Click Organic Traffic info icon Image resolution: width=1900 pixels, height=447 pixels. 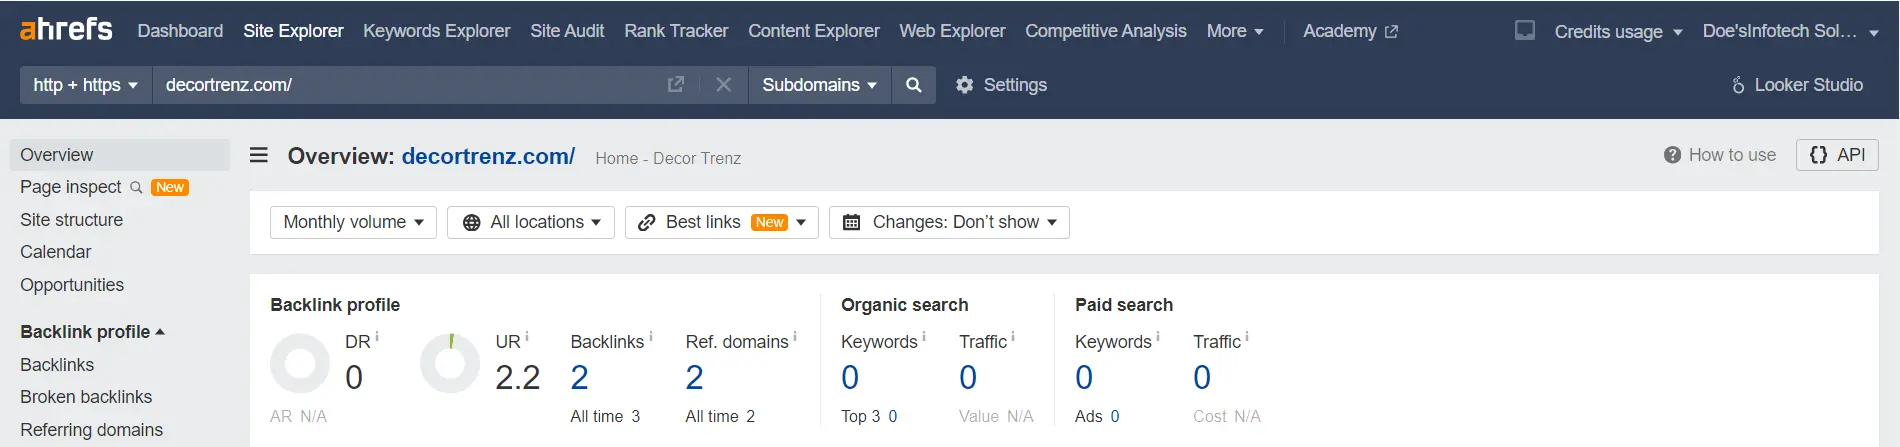pyautogui.click(x=1013, y=337)
